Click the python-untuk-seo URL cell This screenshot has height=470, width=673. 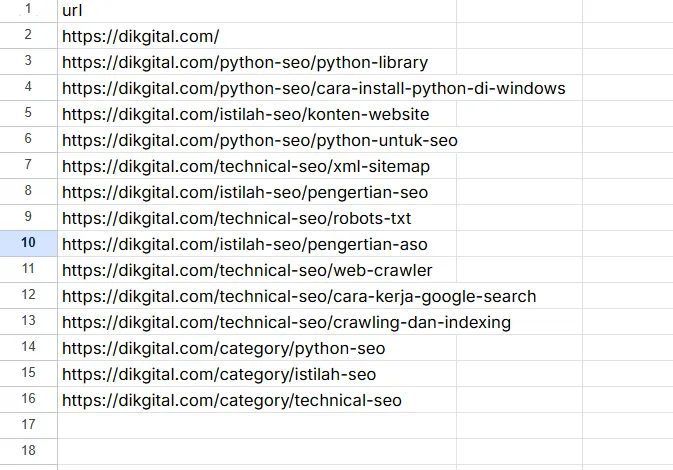click(259, 140)
